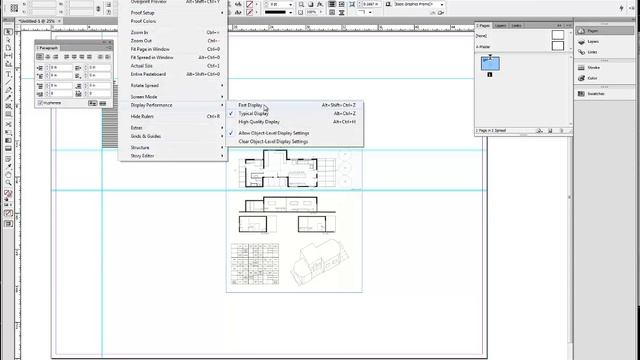Click the screen mode button in toolbox
Viewport: 640px width, 360px height.
click(8, 224)
